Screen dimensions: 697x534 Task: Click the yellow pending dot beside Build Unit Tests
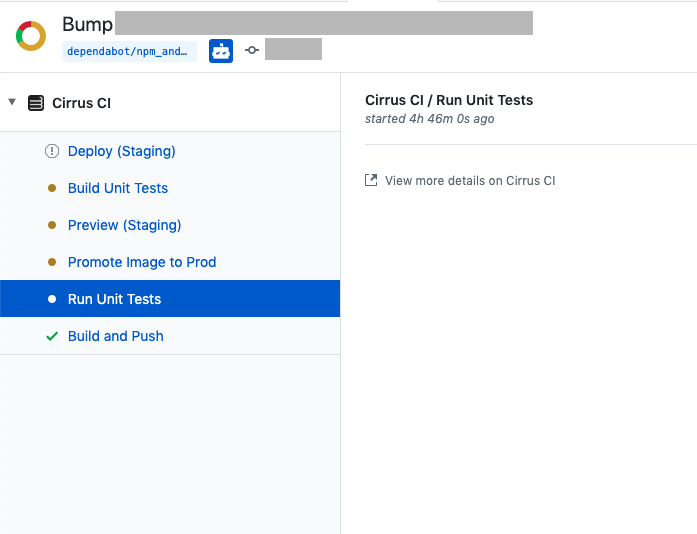52,188
